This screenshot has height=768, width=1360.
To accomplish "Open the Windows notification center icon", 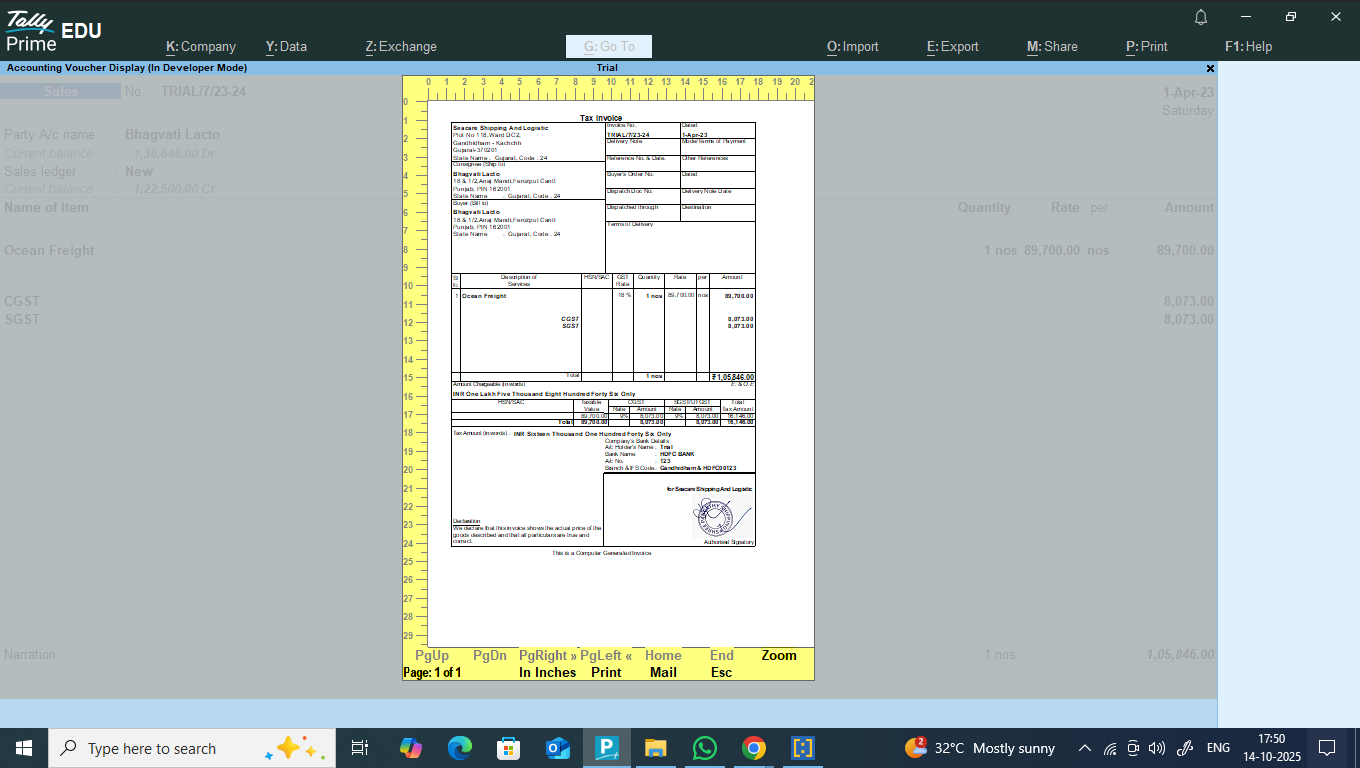I will 1327,748.
